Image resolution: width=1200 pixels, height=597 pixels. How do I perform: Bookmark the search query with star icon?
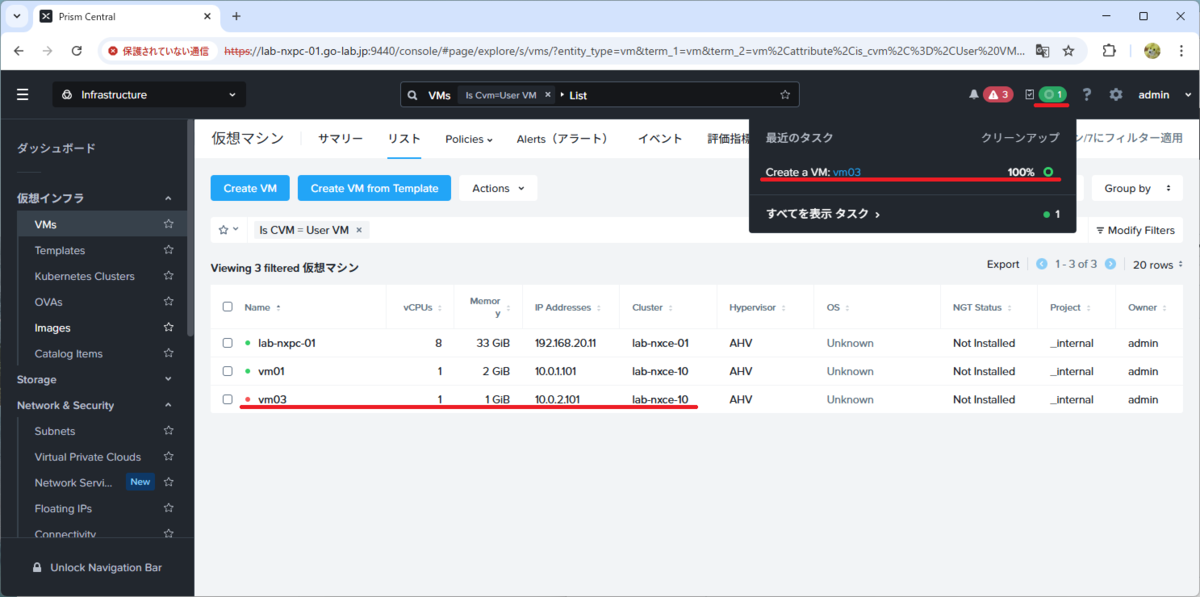click(x=785, y=95)
